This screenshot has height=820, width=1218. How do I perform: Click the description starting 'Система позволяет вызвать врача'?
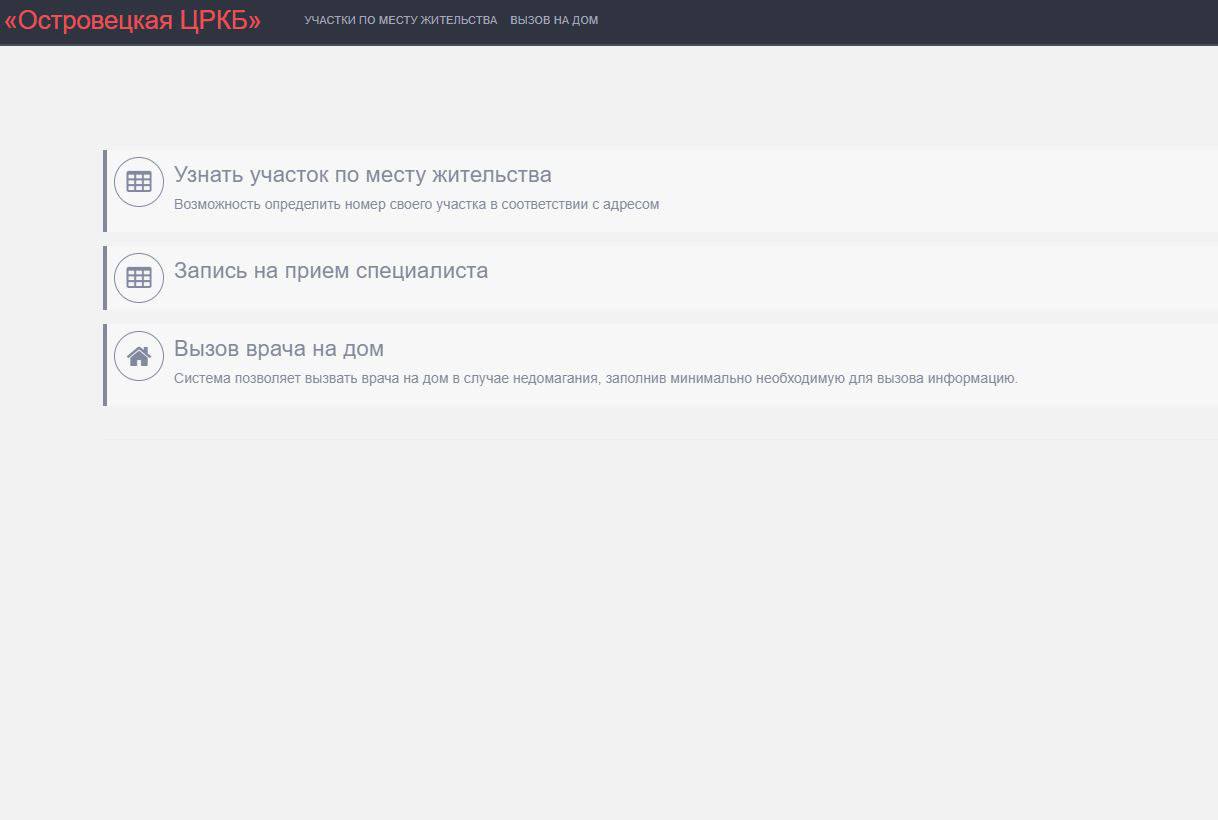595,379
